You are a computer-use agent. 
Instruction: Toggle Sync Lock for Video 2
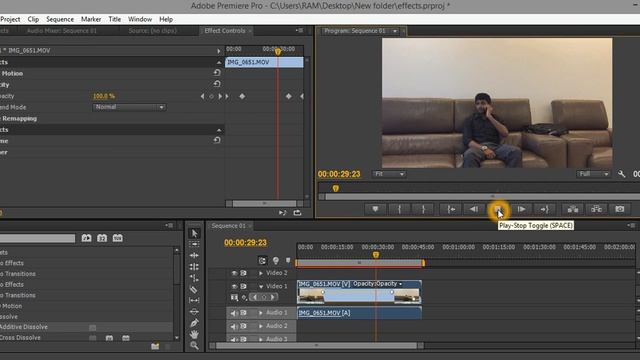click(243, 273)
